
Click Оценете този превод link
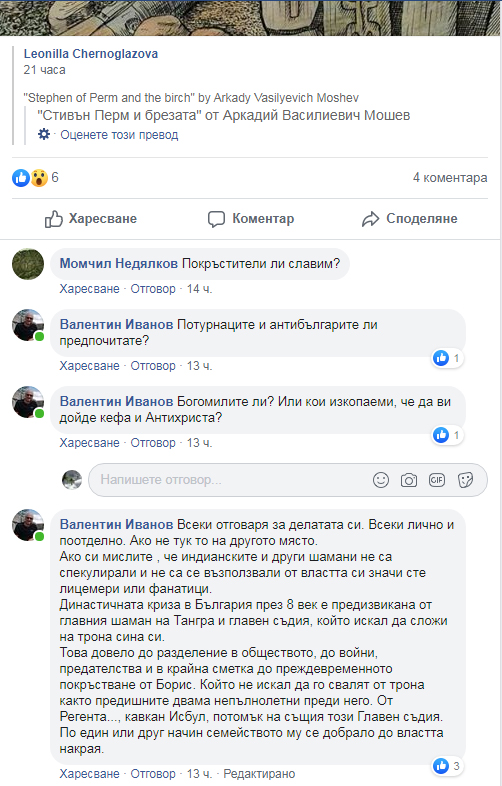tap(119, 135)
